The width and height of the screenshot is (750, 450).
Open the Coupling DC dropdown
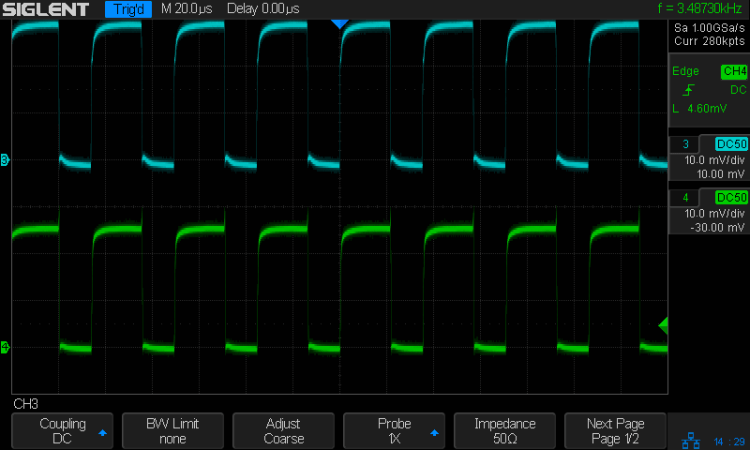coord(62,431)
